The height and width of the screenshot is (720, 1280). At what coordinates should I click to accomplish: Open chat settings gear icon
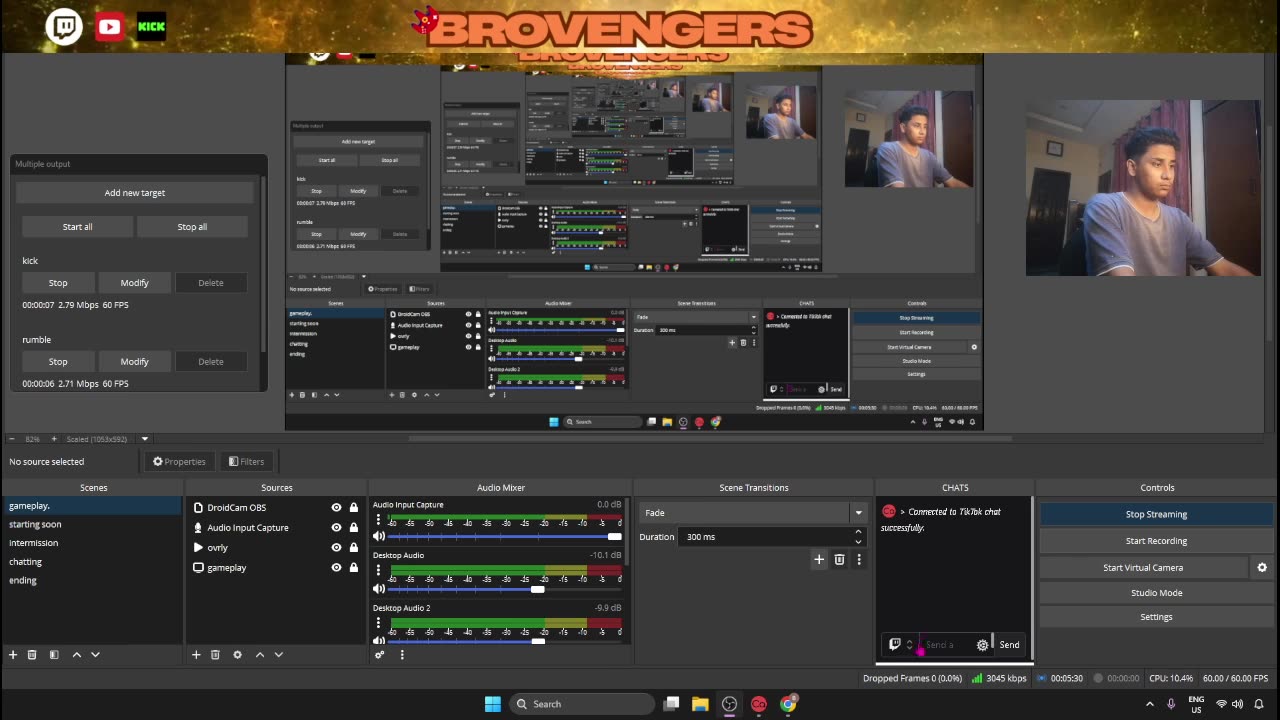982,645
